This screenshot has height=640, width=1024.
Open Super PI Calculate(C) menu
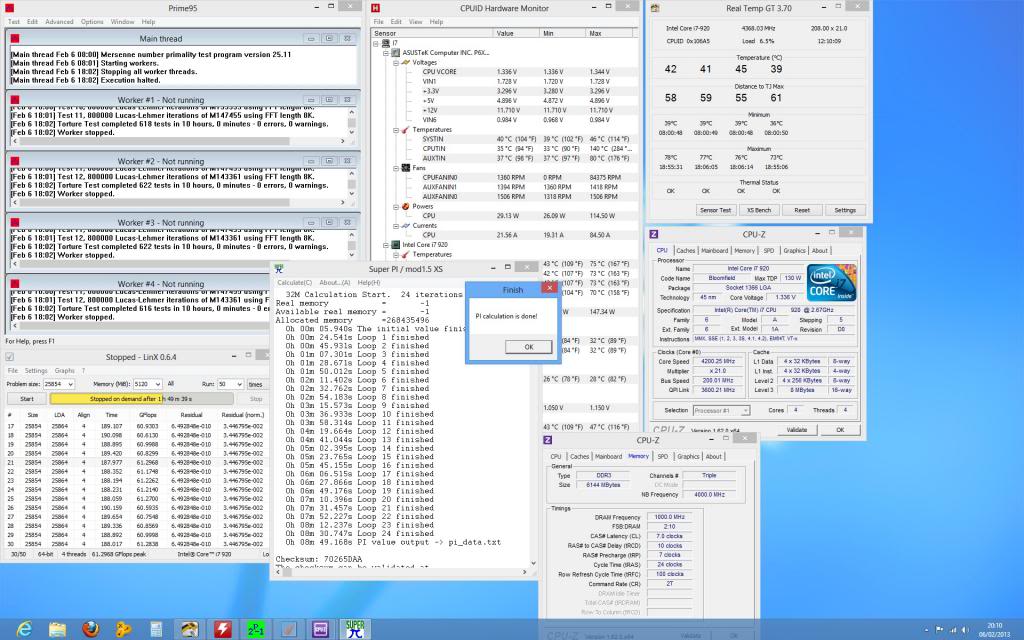click(x=295, y=283)
